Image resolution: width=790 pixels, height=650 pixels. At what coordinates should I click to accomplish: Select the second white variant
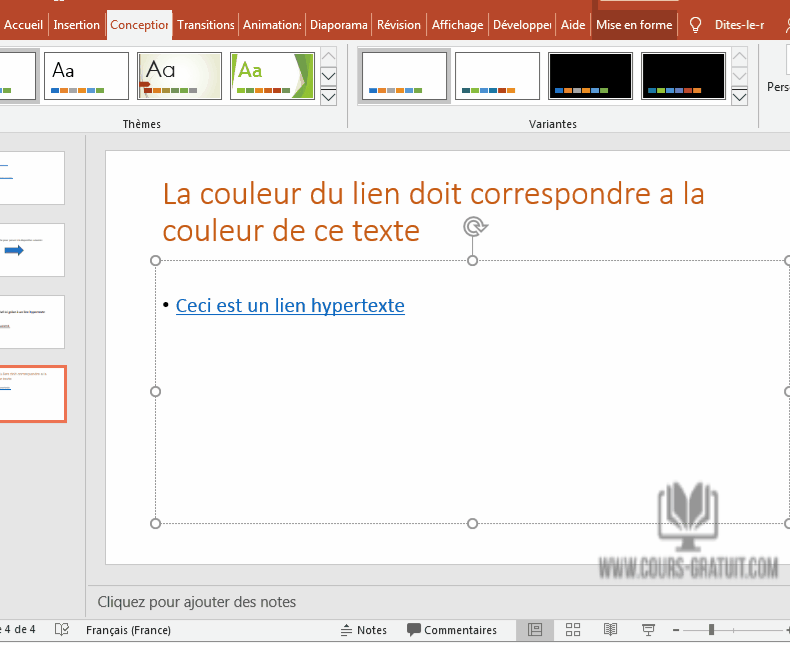coord(497,76)
